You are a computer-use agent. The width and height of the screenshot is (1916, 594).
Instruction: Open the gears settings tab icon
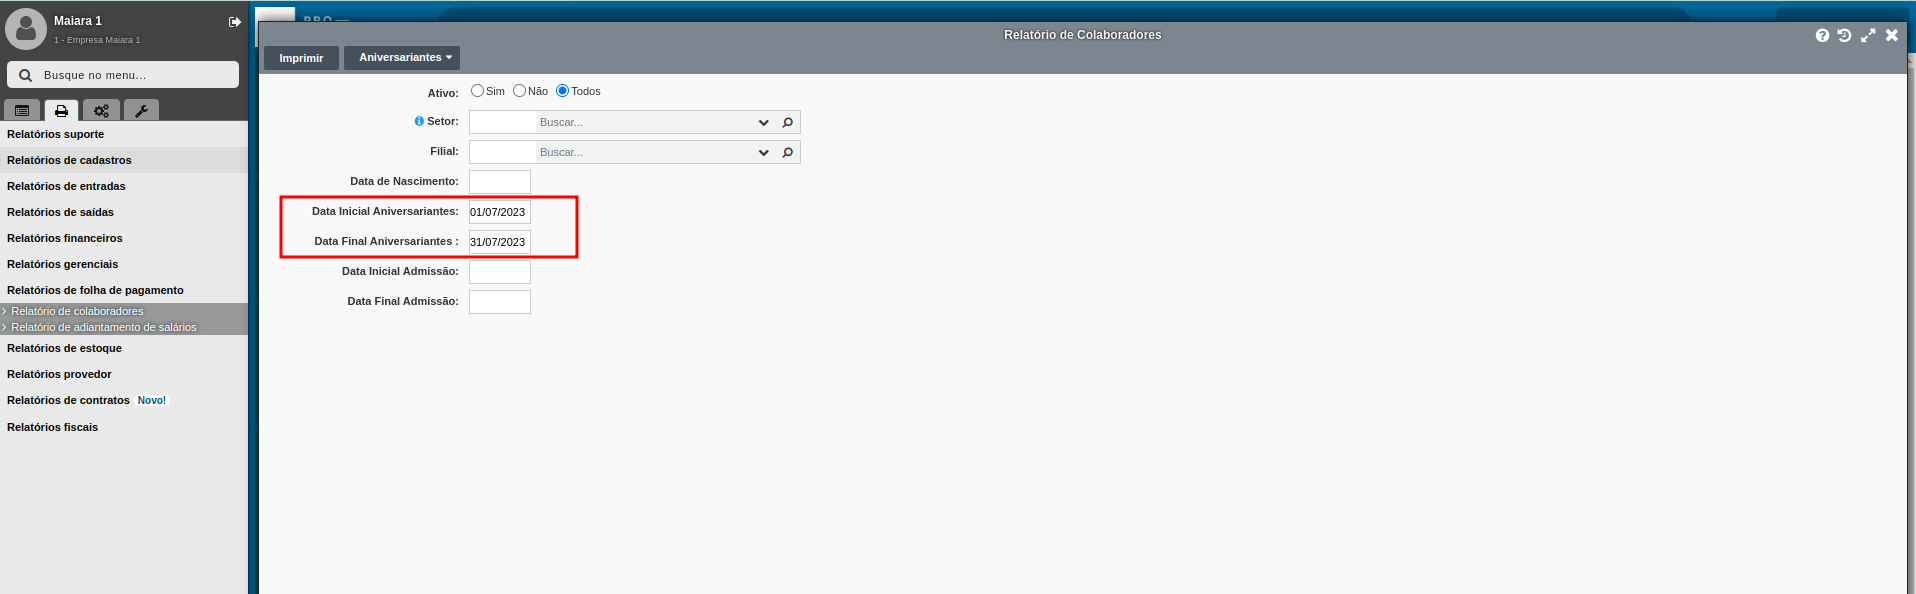click(101, 111)
